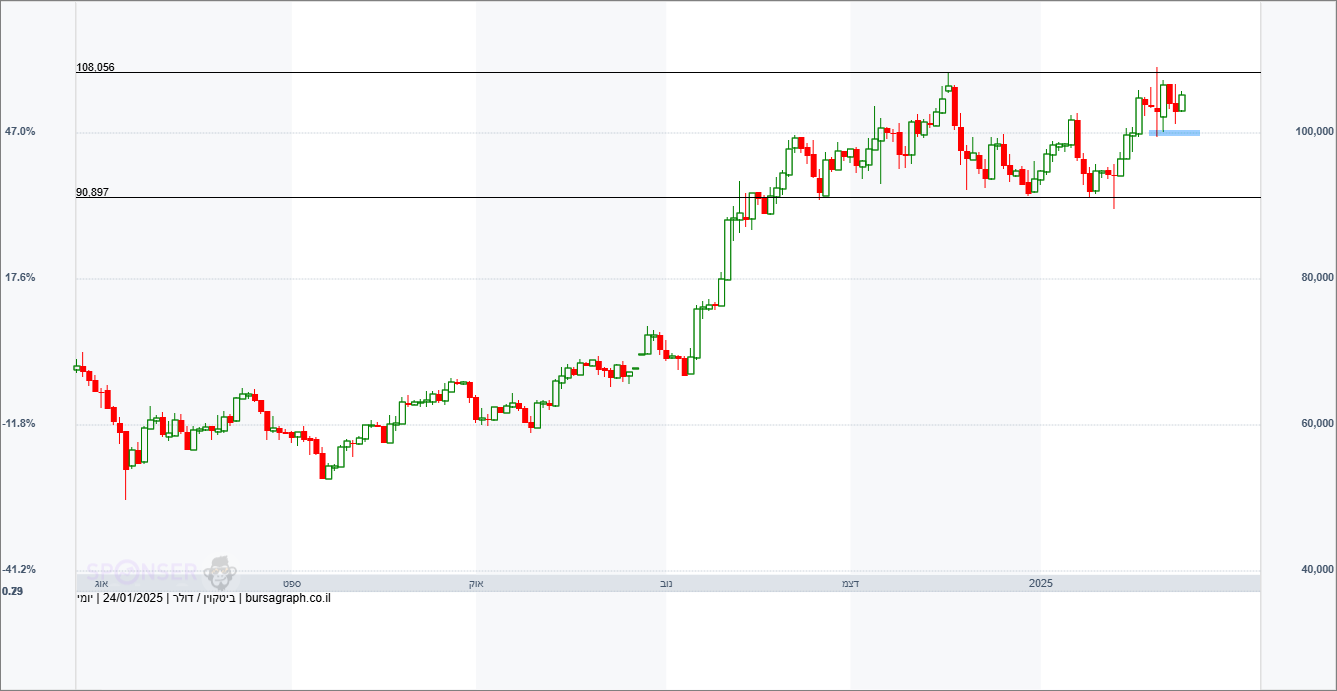Select the 2025 label on time axis
Screen dimensions: 1337x691
click(1041, 582)
